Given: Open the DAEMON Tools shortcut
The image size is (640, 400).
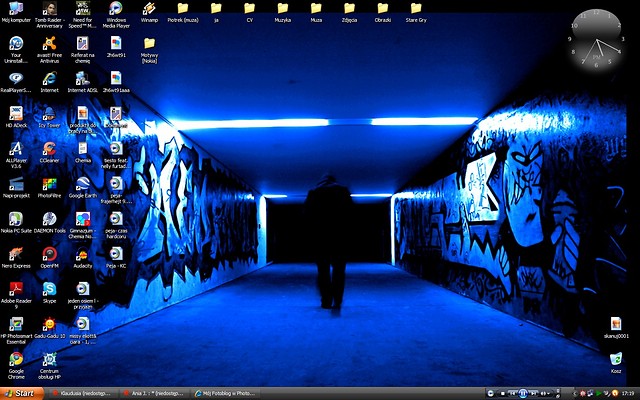Looking at the screenshot, I should (49, 223).
